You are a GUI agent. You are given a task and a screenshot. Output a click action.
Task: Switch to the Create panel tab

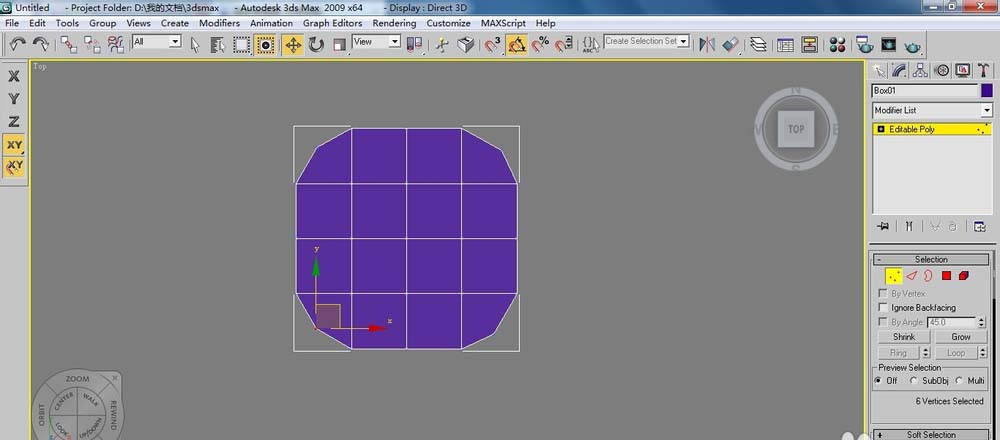(x=879, y=70)
